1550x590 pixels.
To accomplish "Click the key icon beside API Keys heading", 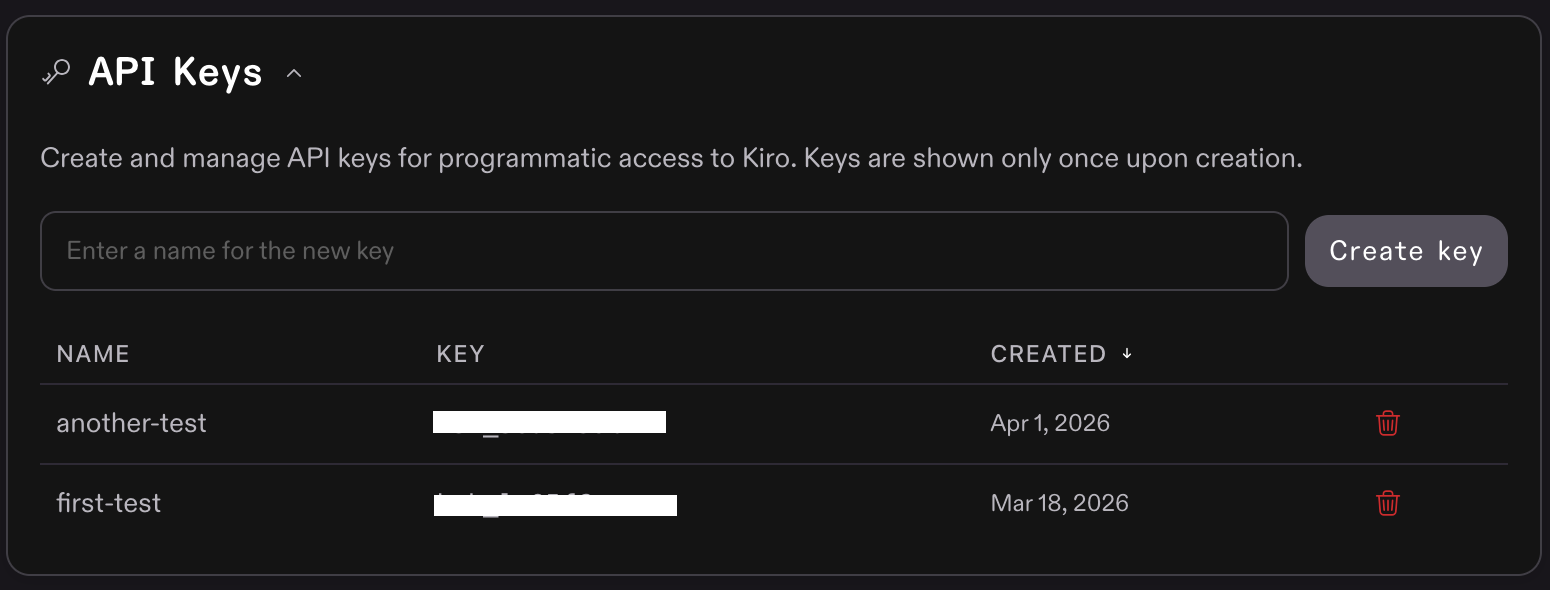I will coord(56,71).
